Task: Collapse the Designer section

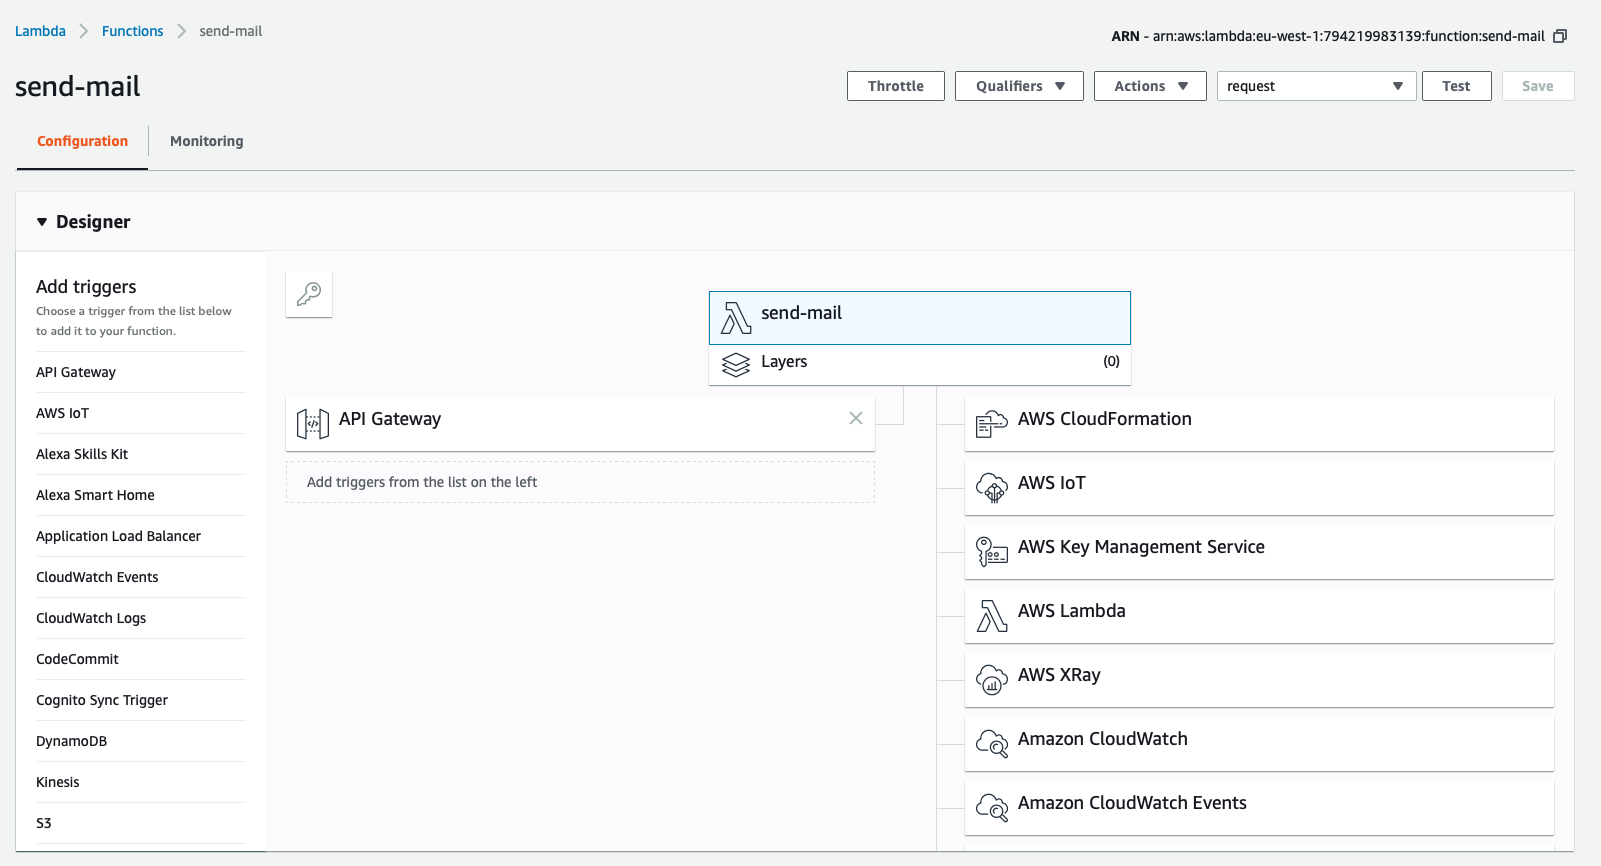Action: click(x=42, y=222)
